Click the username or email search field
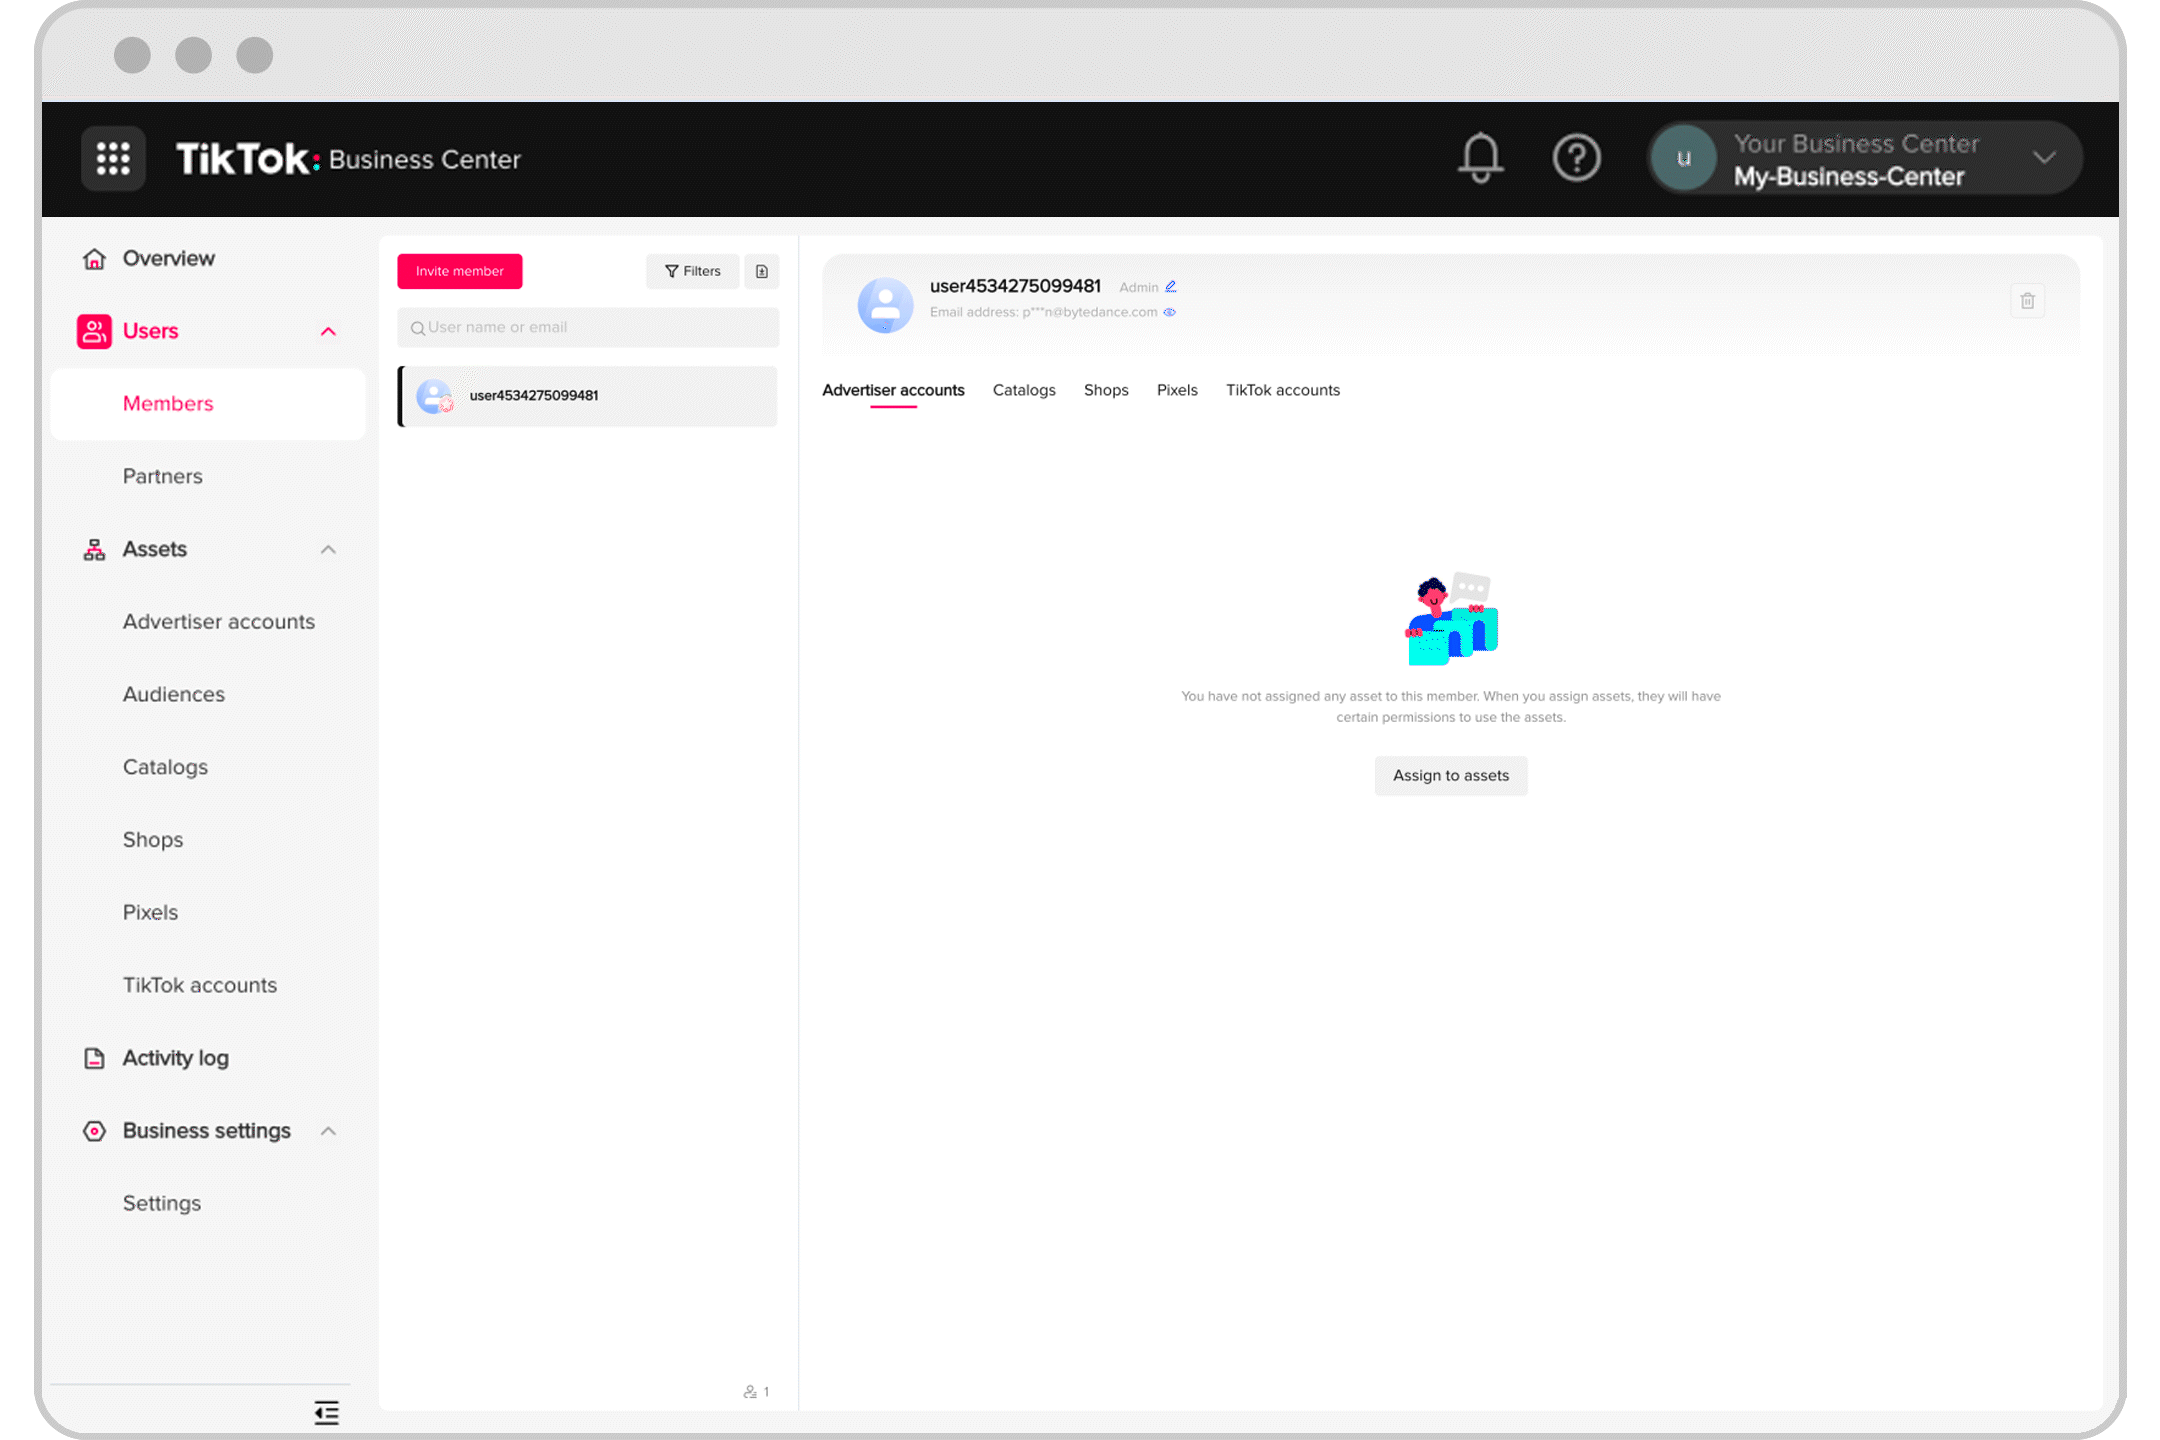2160x1440 pixels. click(x=588, y=326)
